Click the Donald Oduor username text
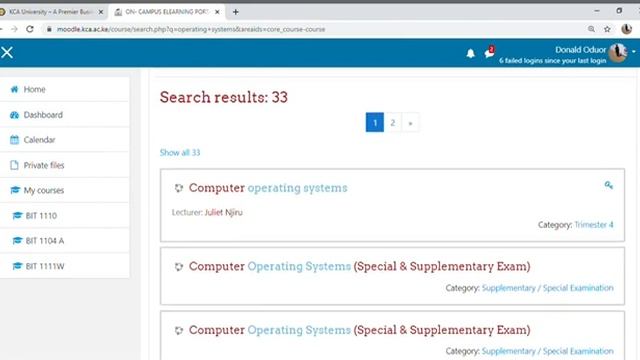 (580, 50)
